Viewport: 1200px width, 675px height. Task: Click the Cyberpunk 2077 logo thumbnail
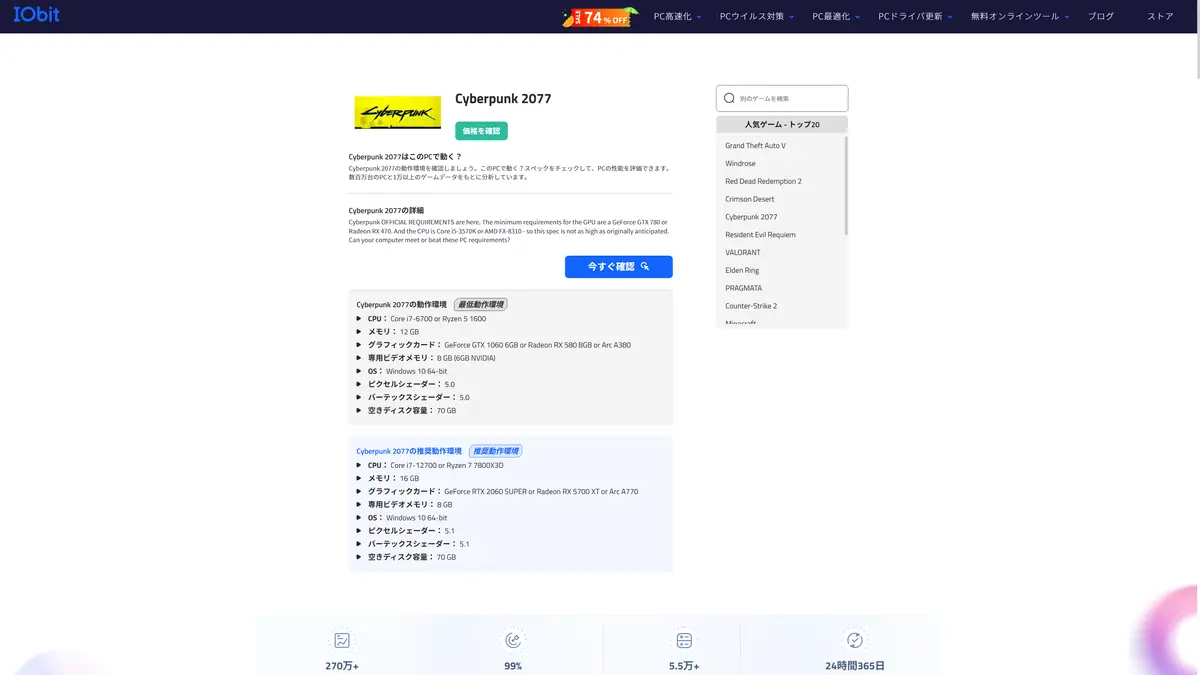pos(397,113)
